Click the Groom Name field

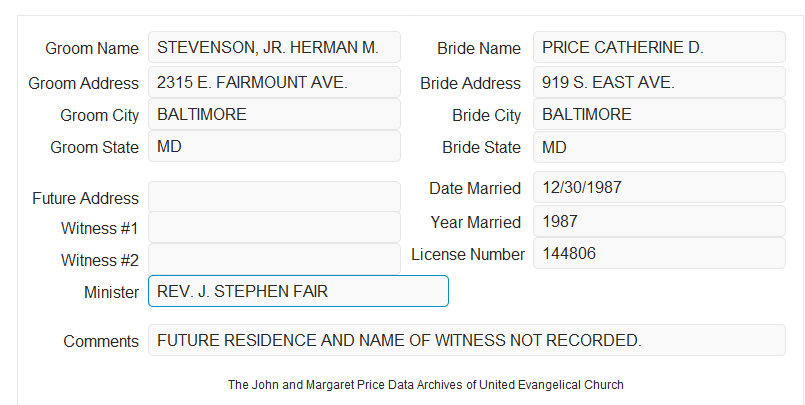click(x=274, y=47)
